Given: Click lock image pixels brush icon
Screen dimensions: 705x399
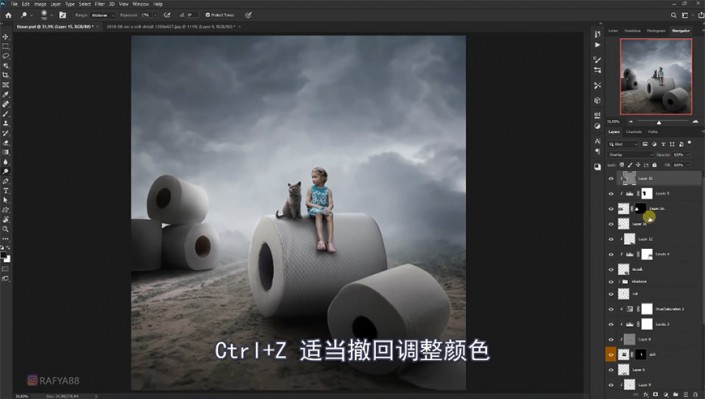Looking at the screenshot, I should point(630,165).
